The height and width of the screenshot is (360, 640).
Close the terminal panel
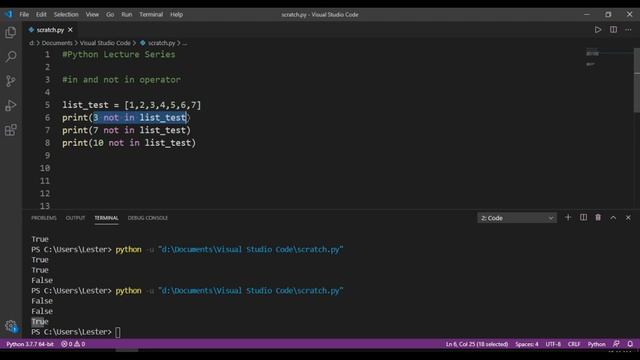pyautogui.click(x=628, y=218)
